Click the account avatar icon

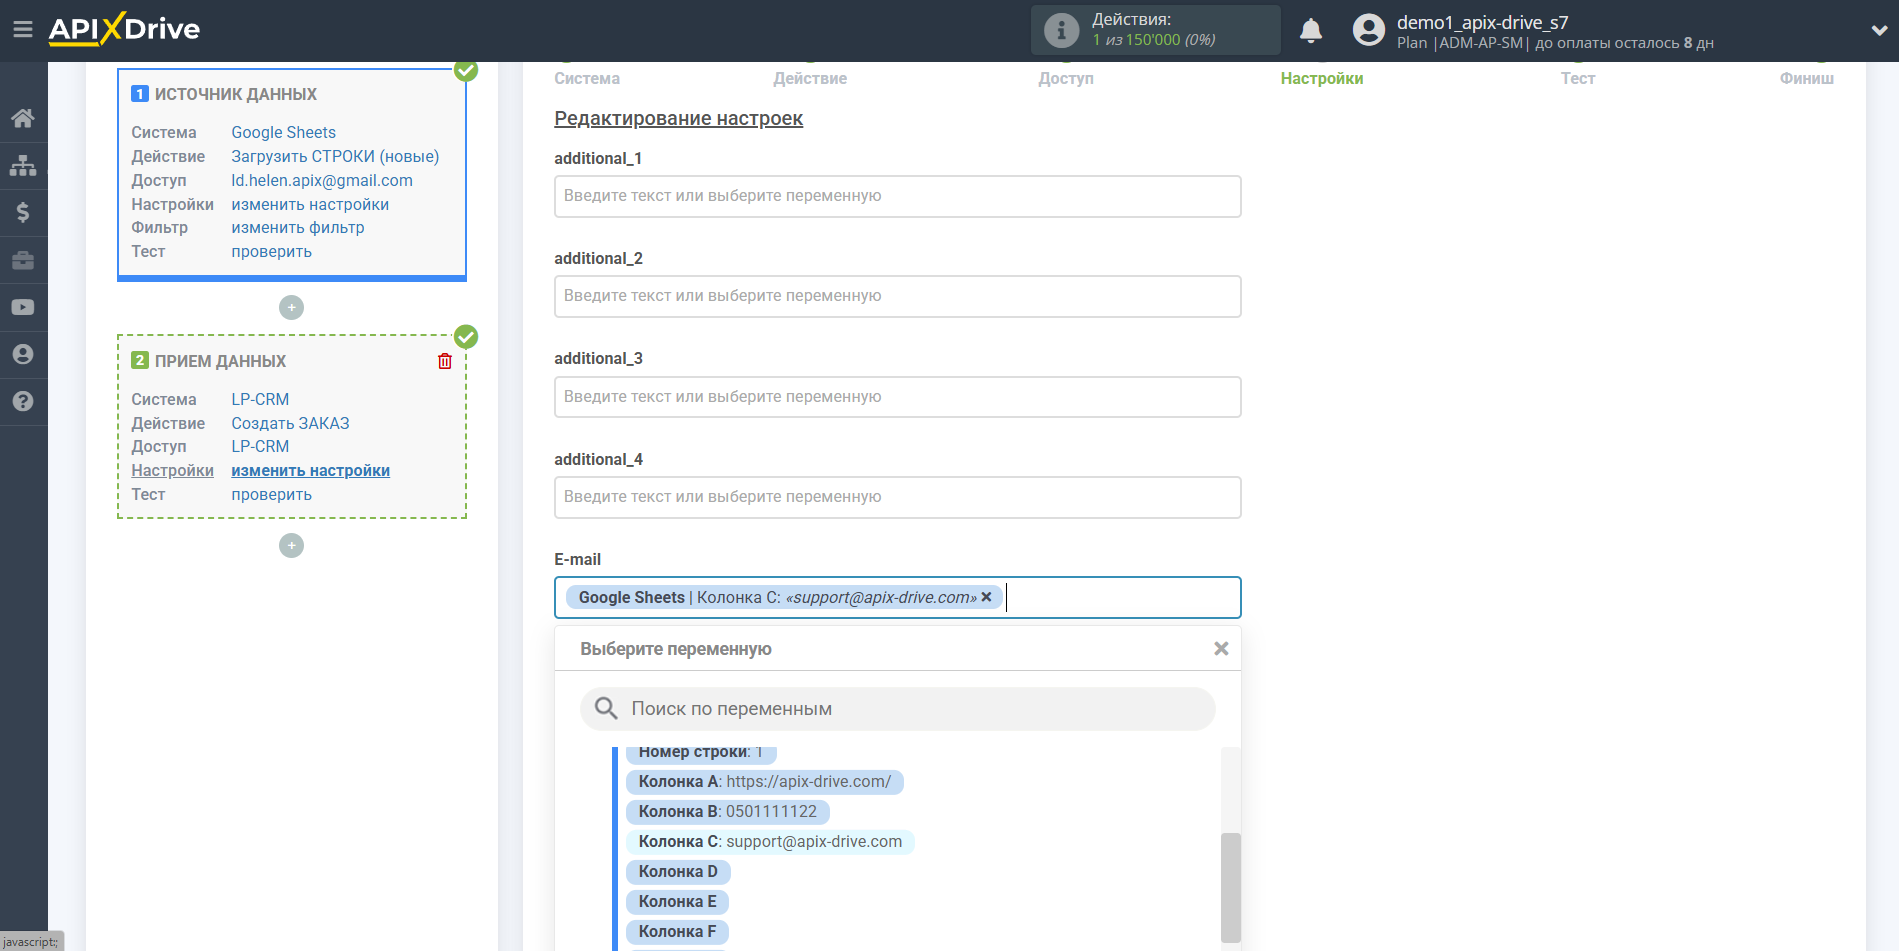[x=1368, y=30]
